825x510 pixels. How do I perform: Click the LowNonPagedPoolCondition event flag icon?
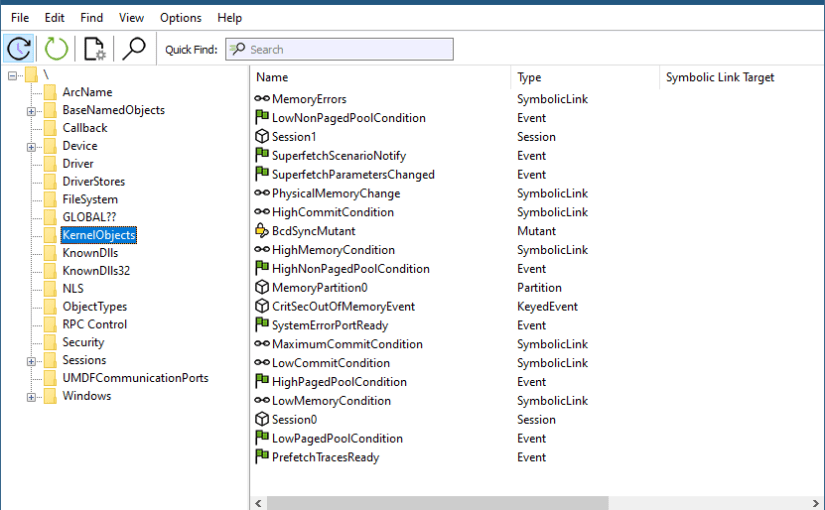coord(262,117)
